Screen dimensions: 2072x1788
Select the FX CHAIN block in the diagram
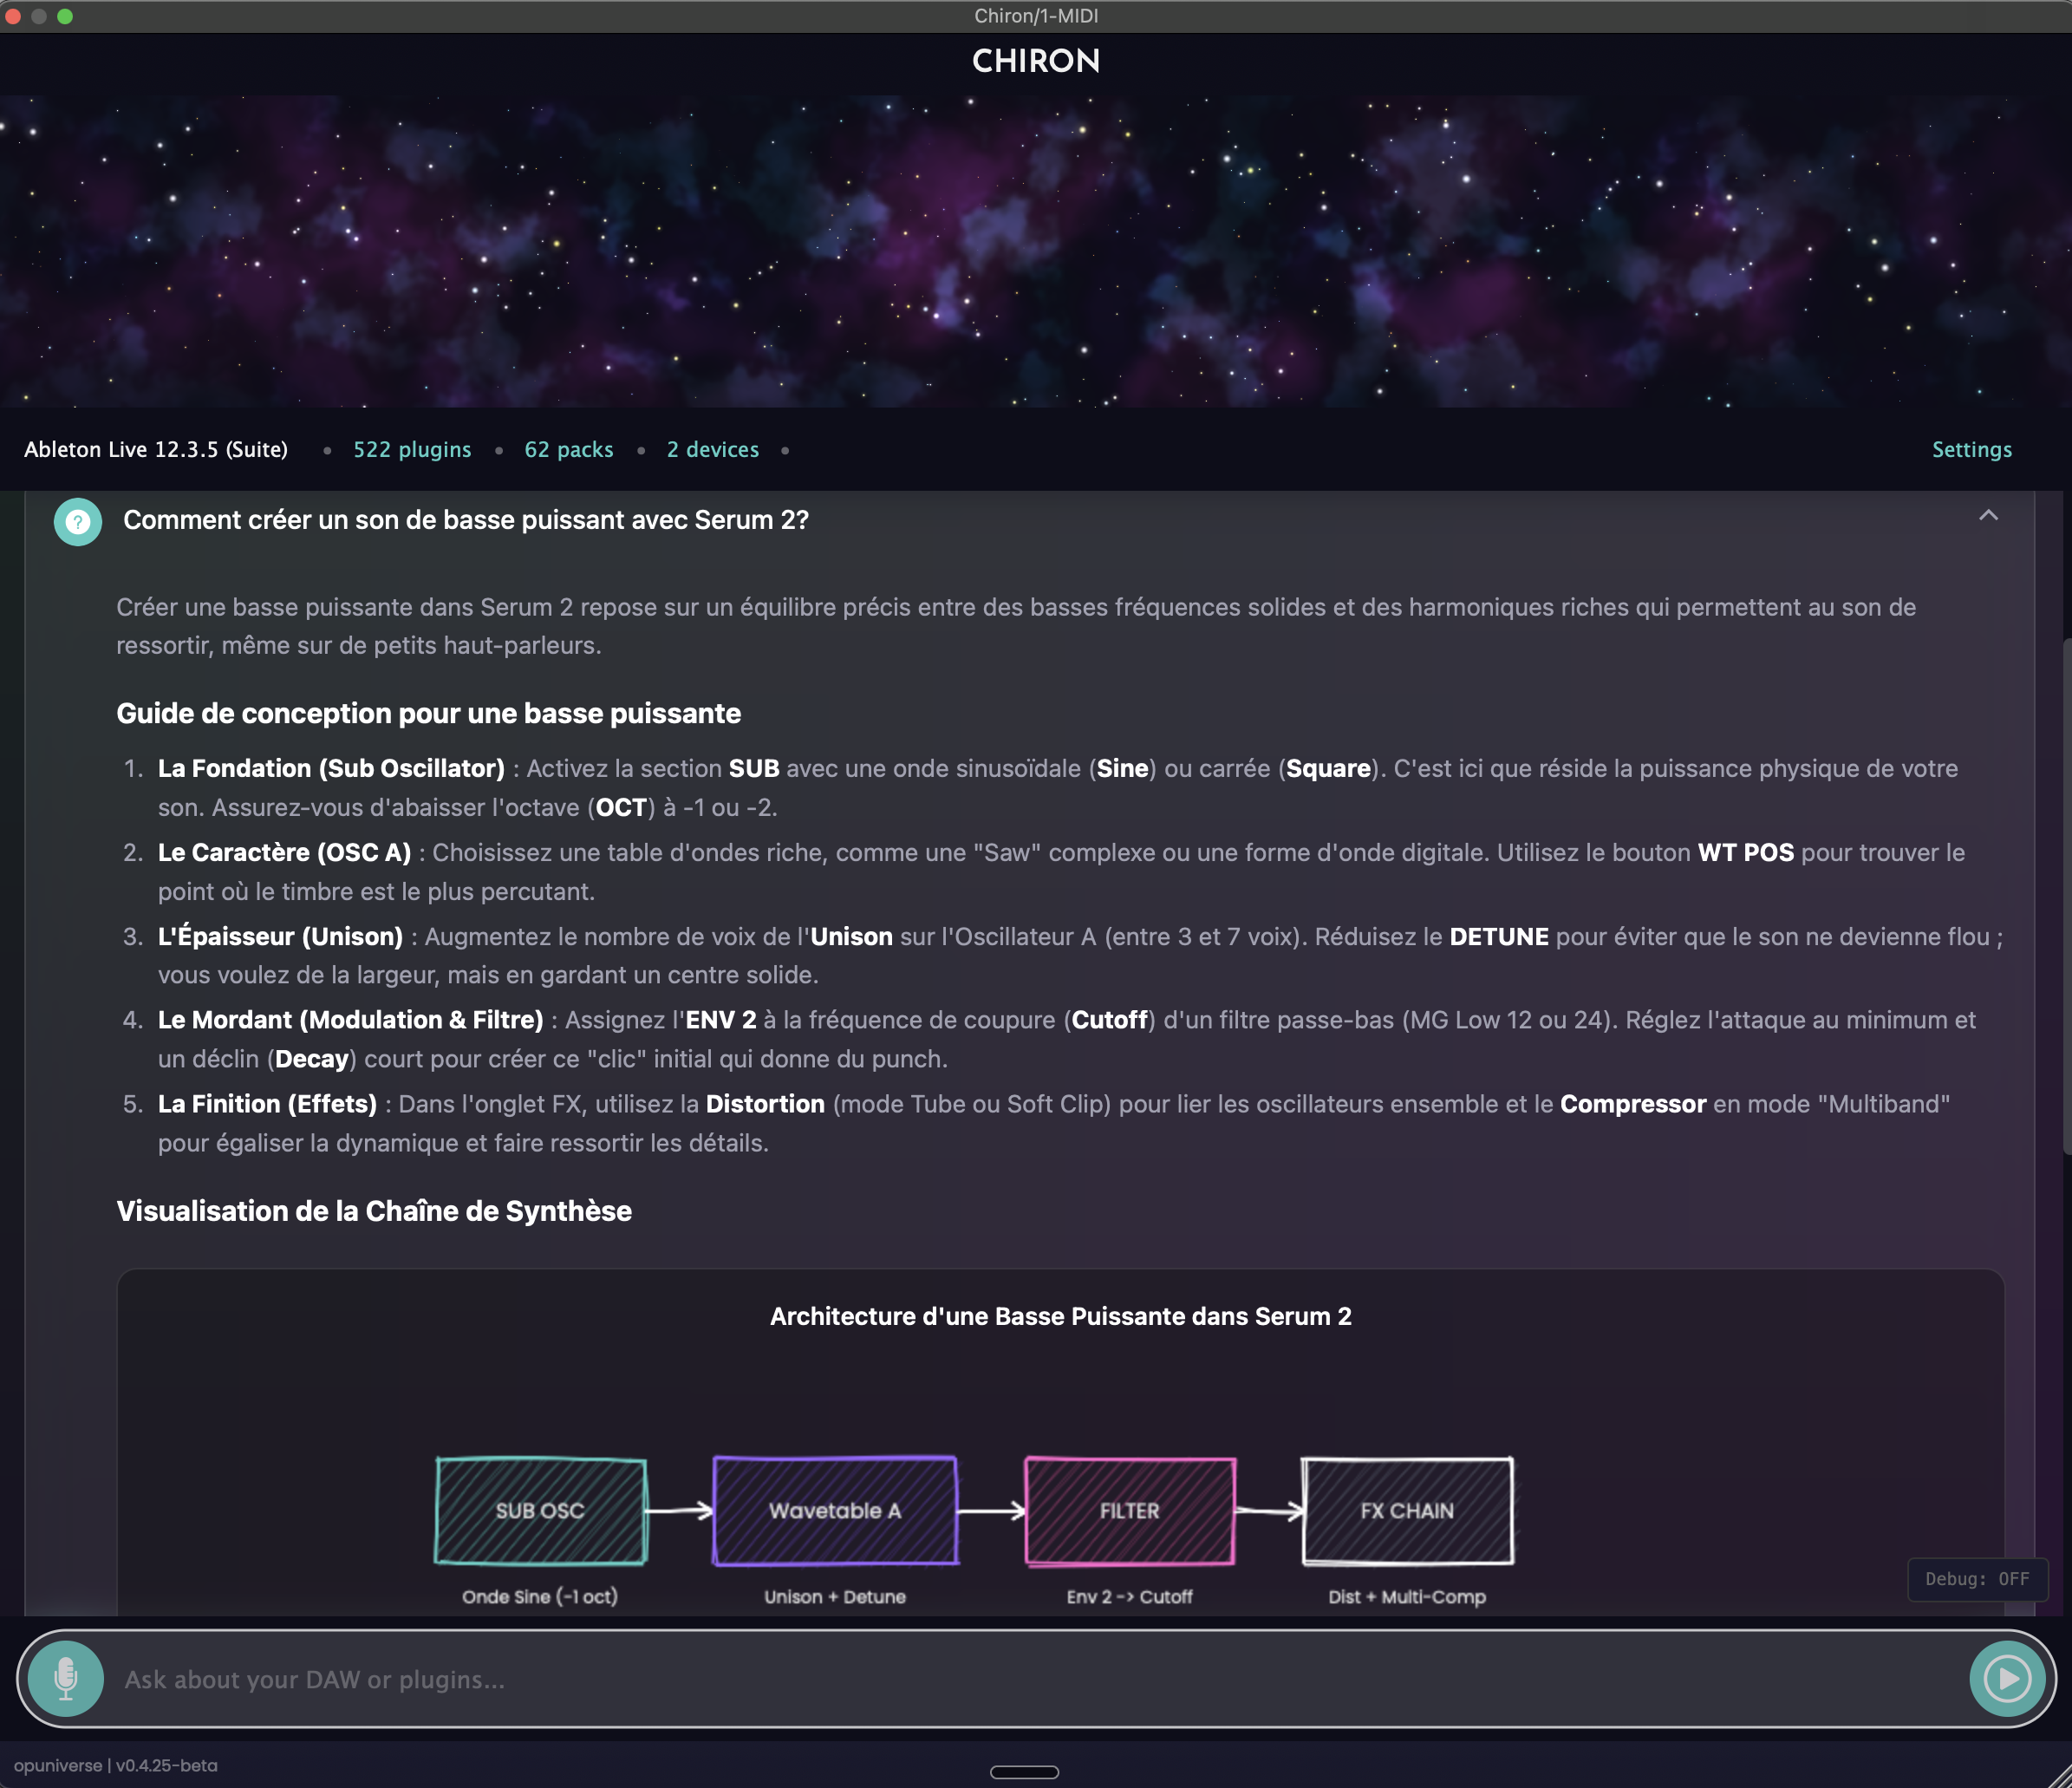(x=1407, y=1511)
